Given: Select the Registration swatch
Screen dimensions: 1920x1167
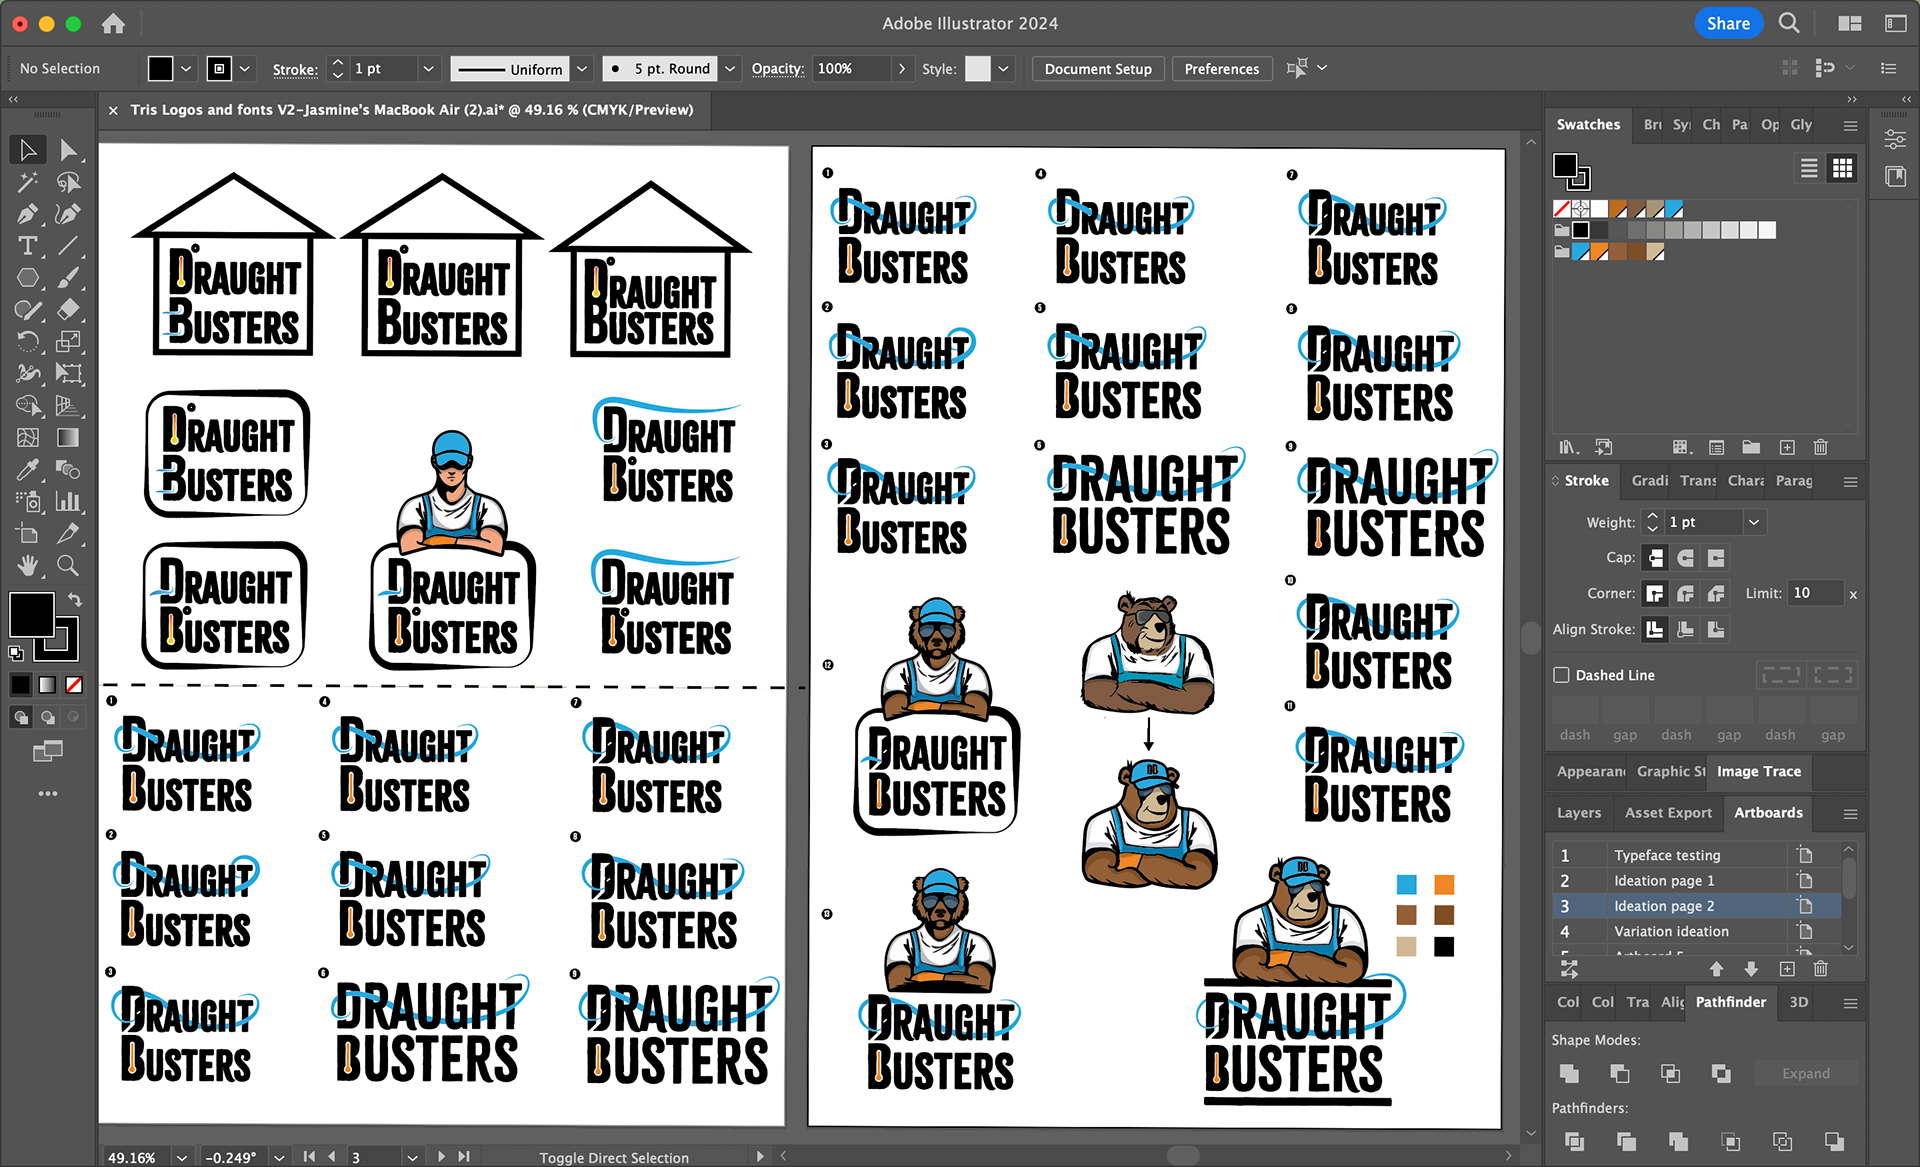Looking at the screenshot, I should pos(1580,209).
